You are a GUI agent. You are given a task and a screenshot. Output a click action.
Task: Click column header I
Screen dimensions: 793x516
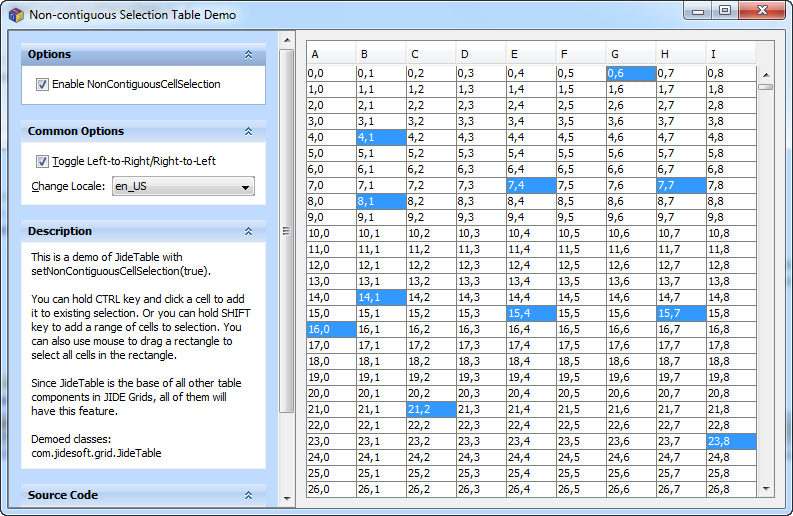coord(731,54)
